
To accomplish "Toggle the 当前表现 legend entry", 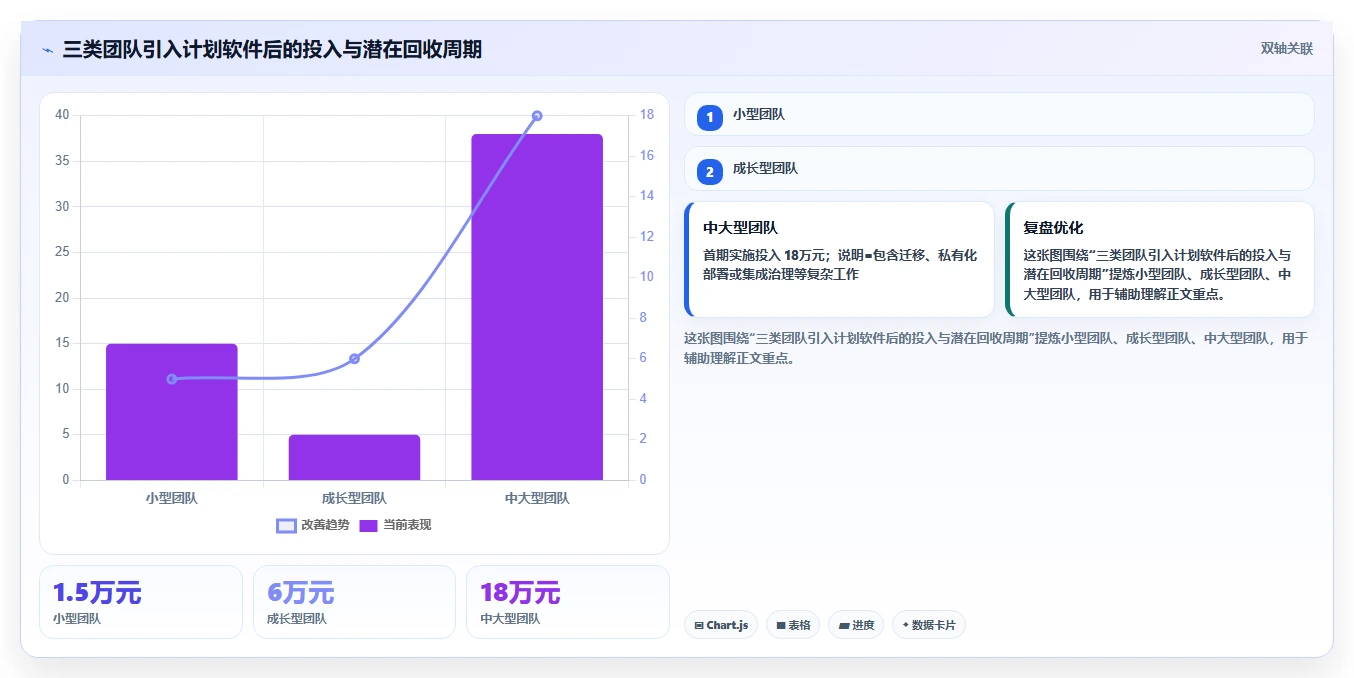I will click(395, 525).
